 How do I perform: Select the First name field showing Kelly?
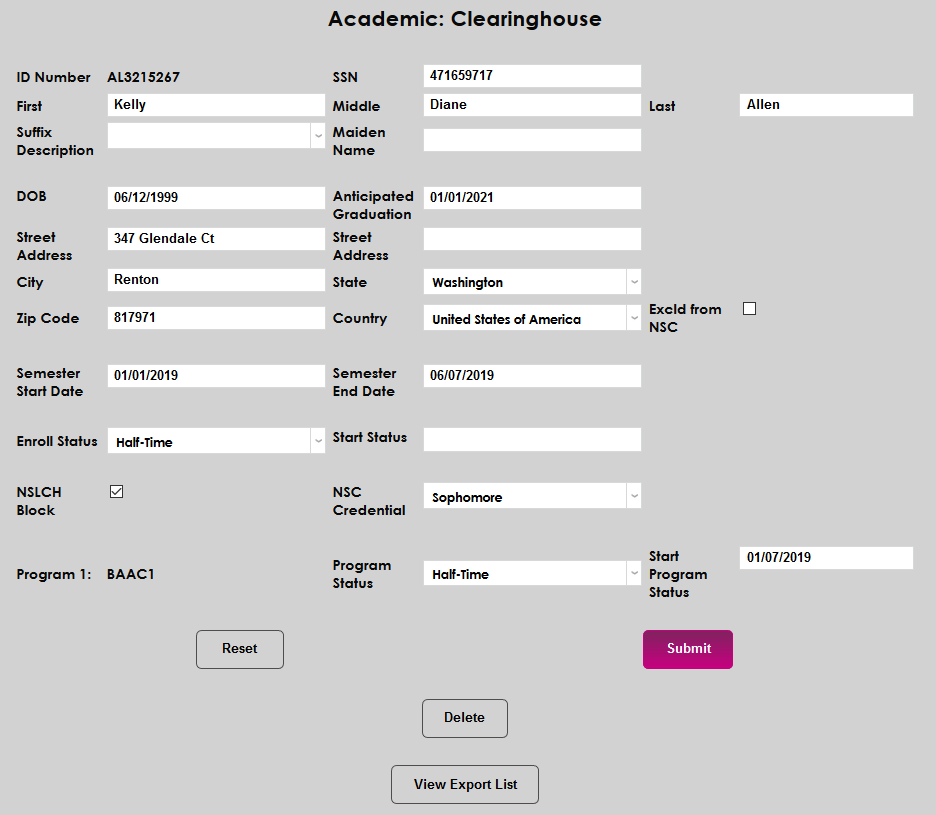[215, 104]
